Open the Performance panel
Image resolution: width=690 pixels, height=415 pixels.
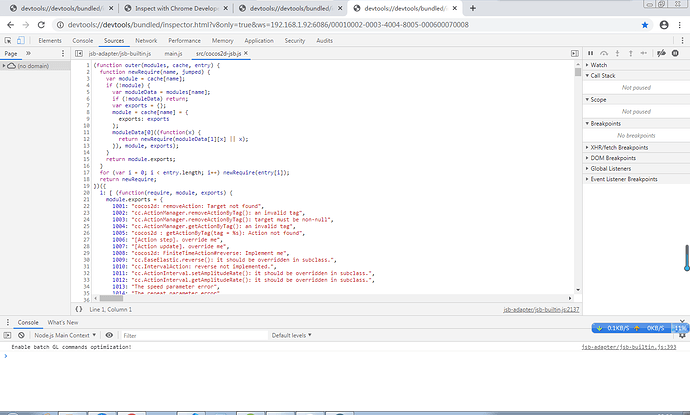[x=184, y=40]
